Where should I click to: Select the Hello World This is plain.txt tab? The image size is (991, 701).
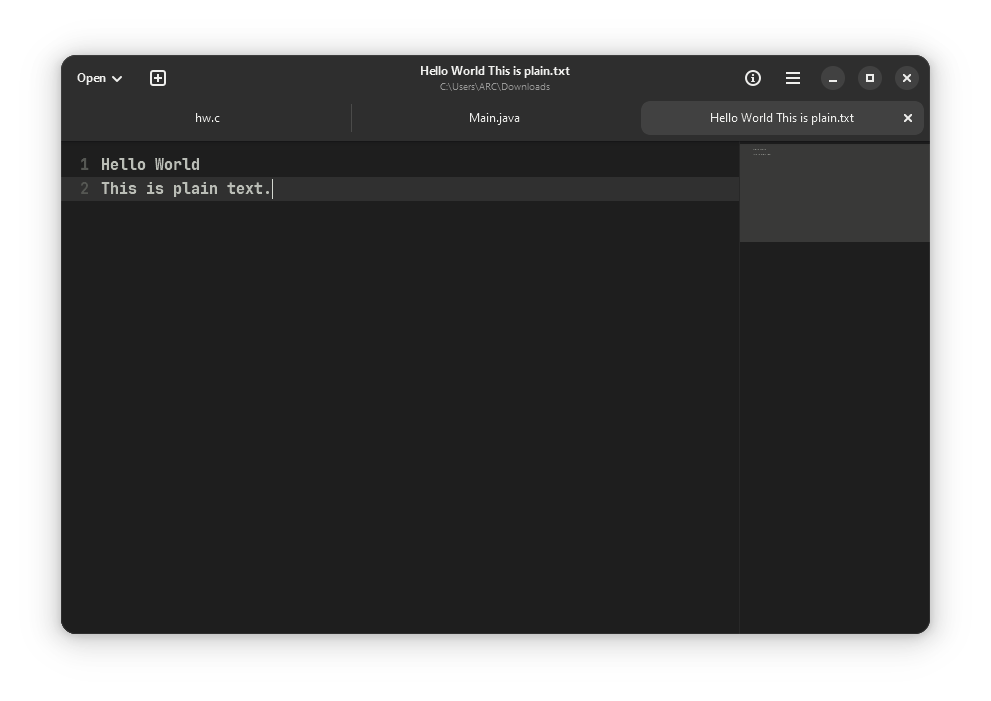tap(782, 118)
